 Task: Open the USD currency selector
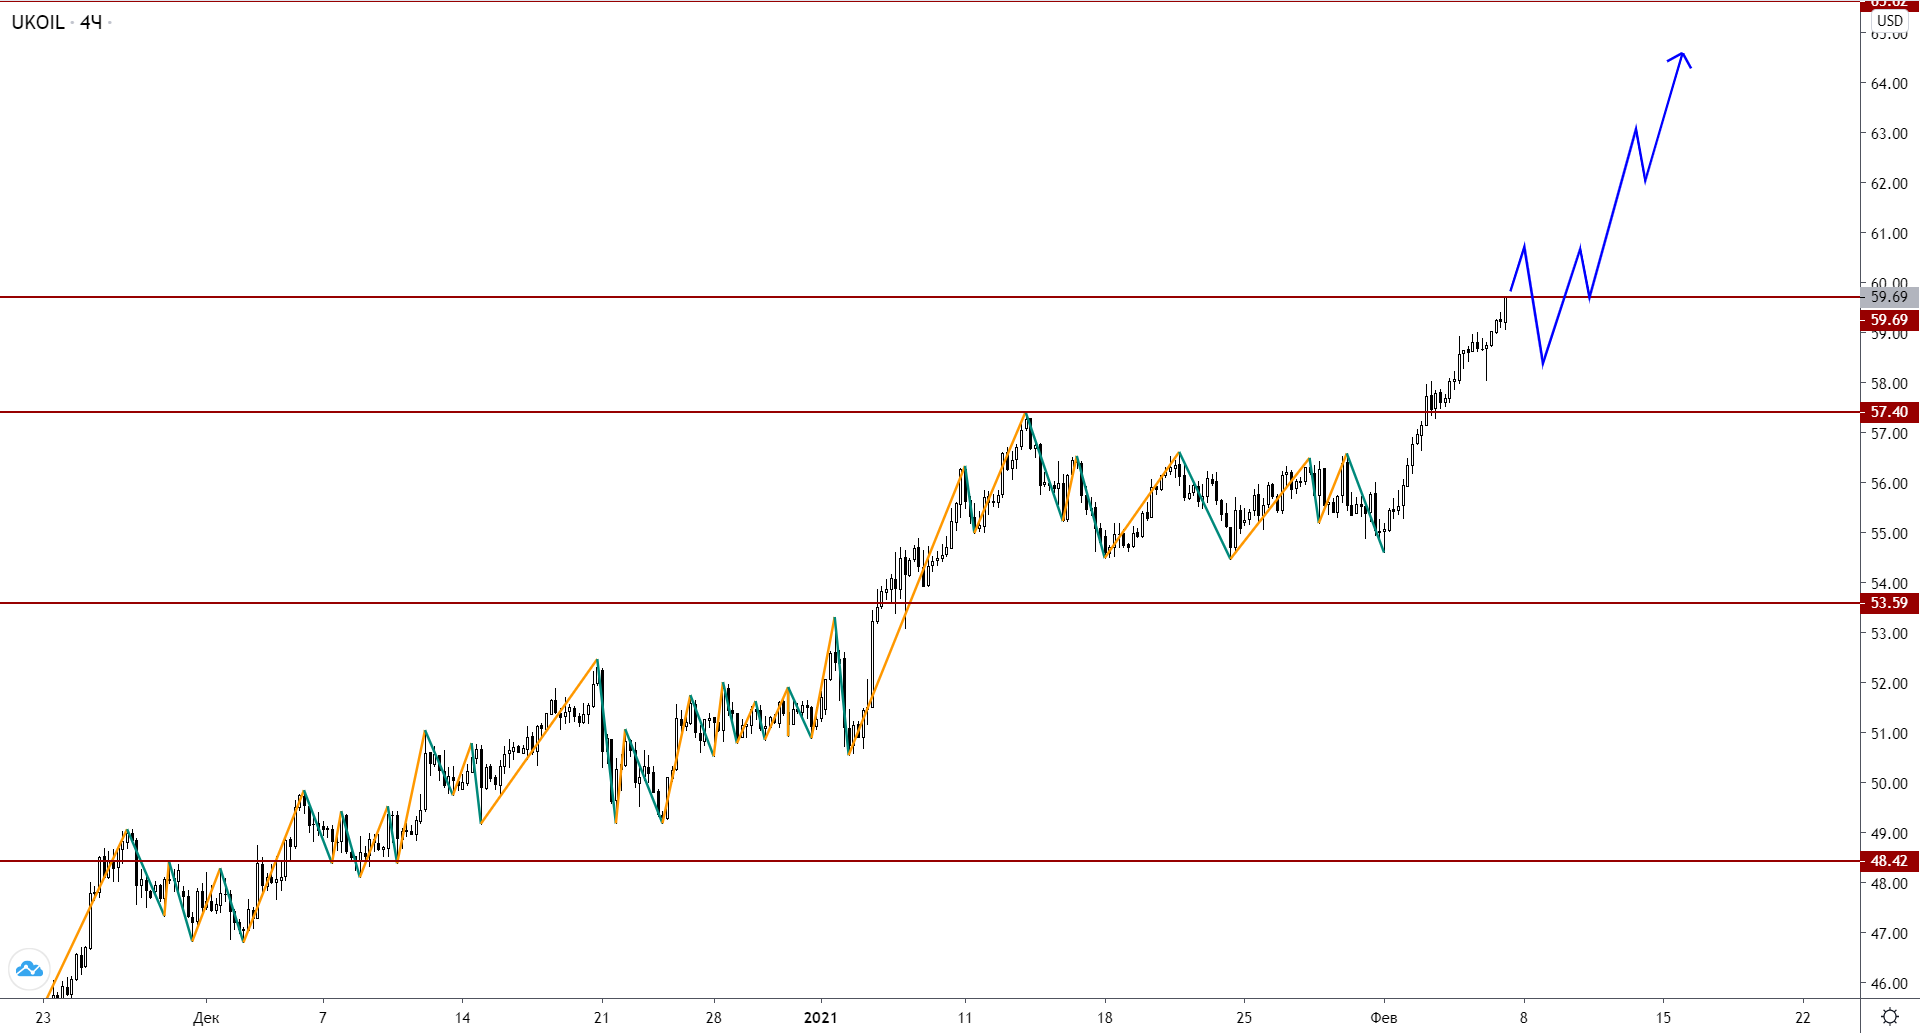1890,20
